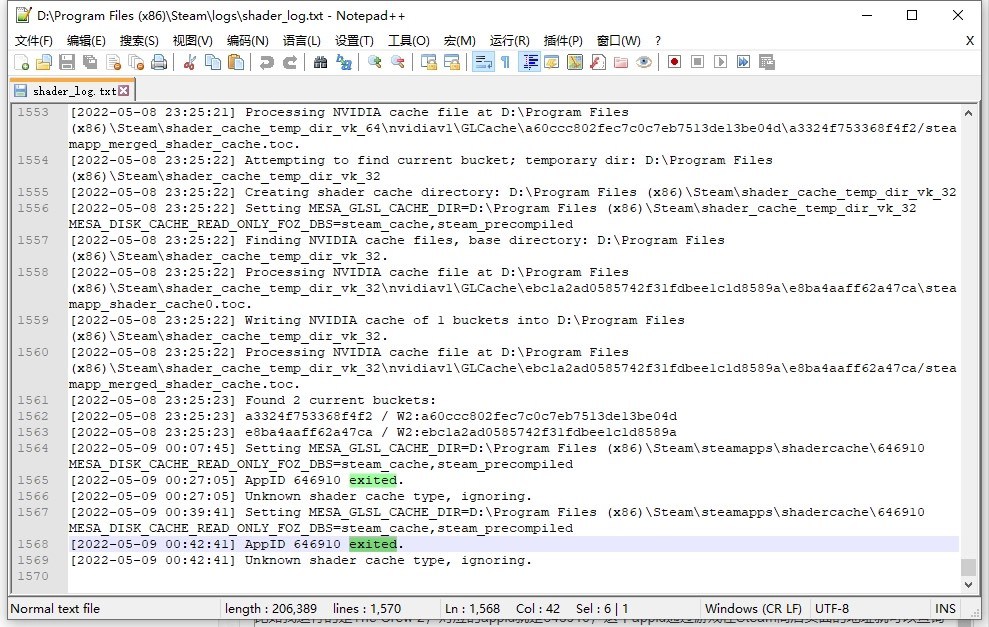Click line number 1561 in margin
This screenshot has height=627, width=989.
coord(33,401)
